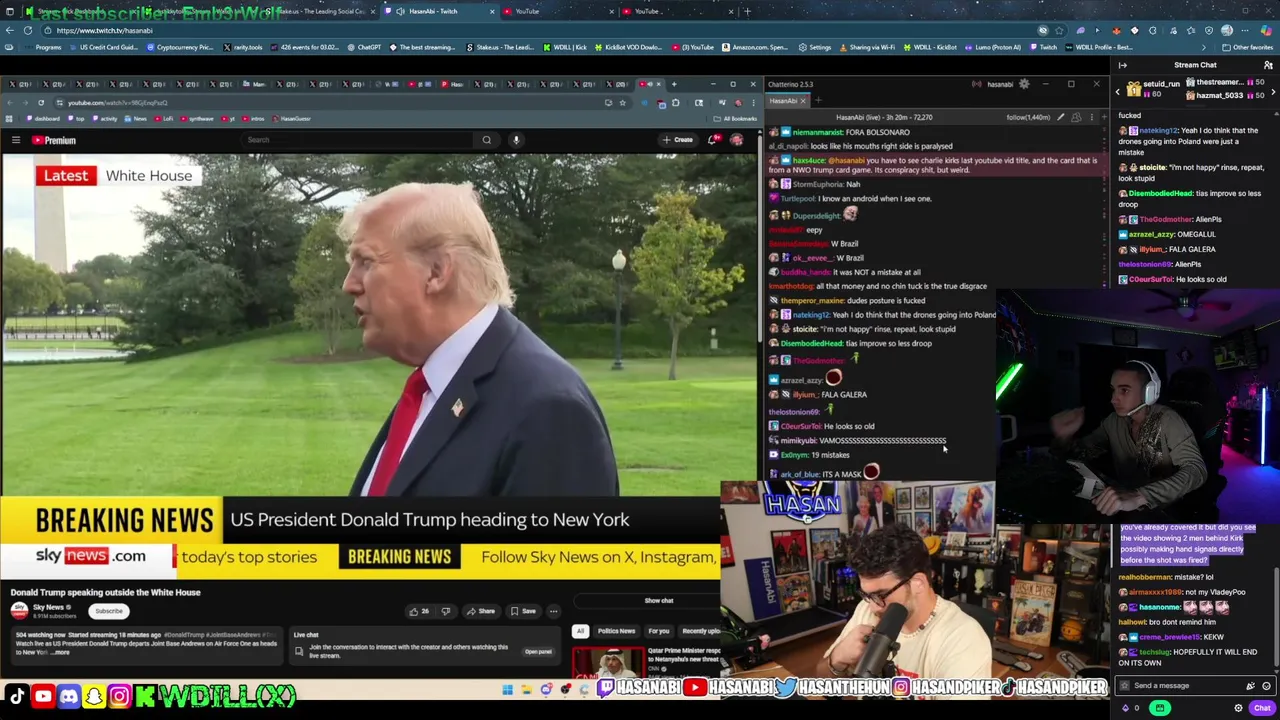Select the For you filter chip
The width and height of the screenshot is (1280, 720).
pos(658,631)
